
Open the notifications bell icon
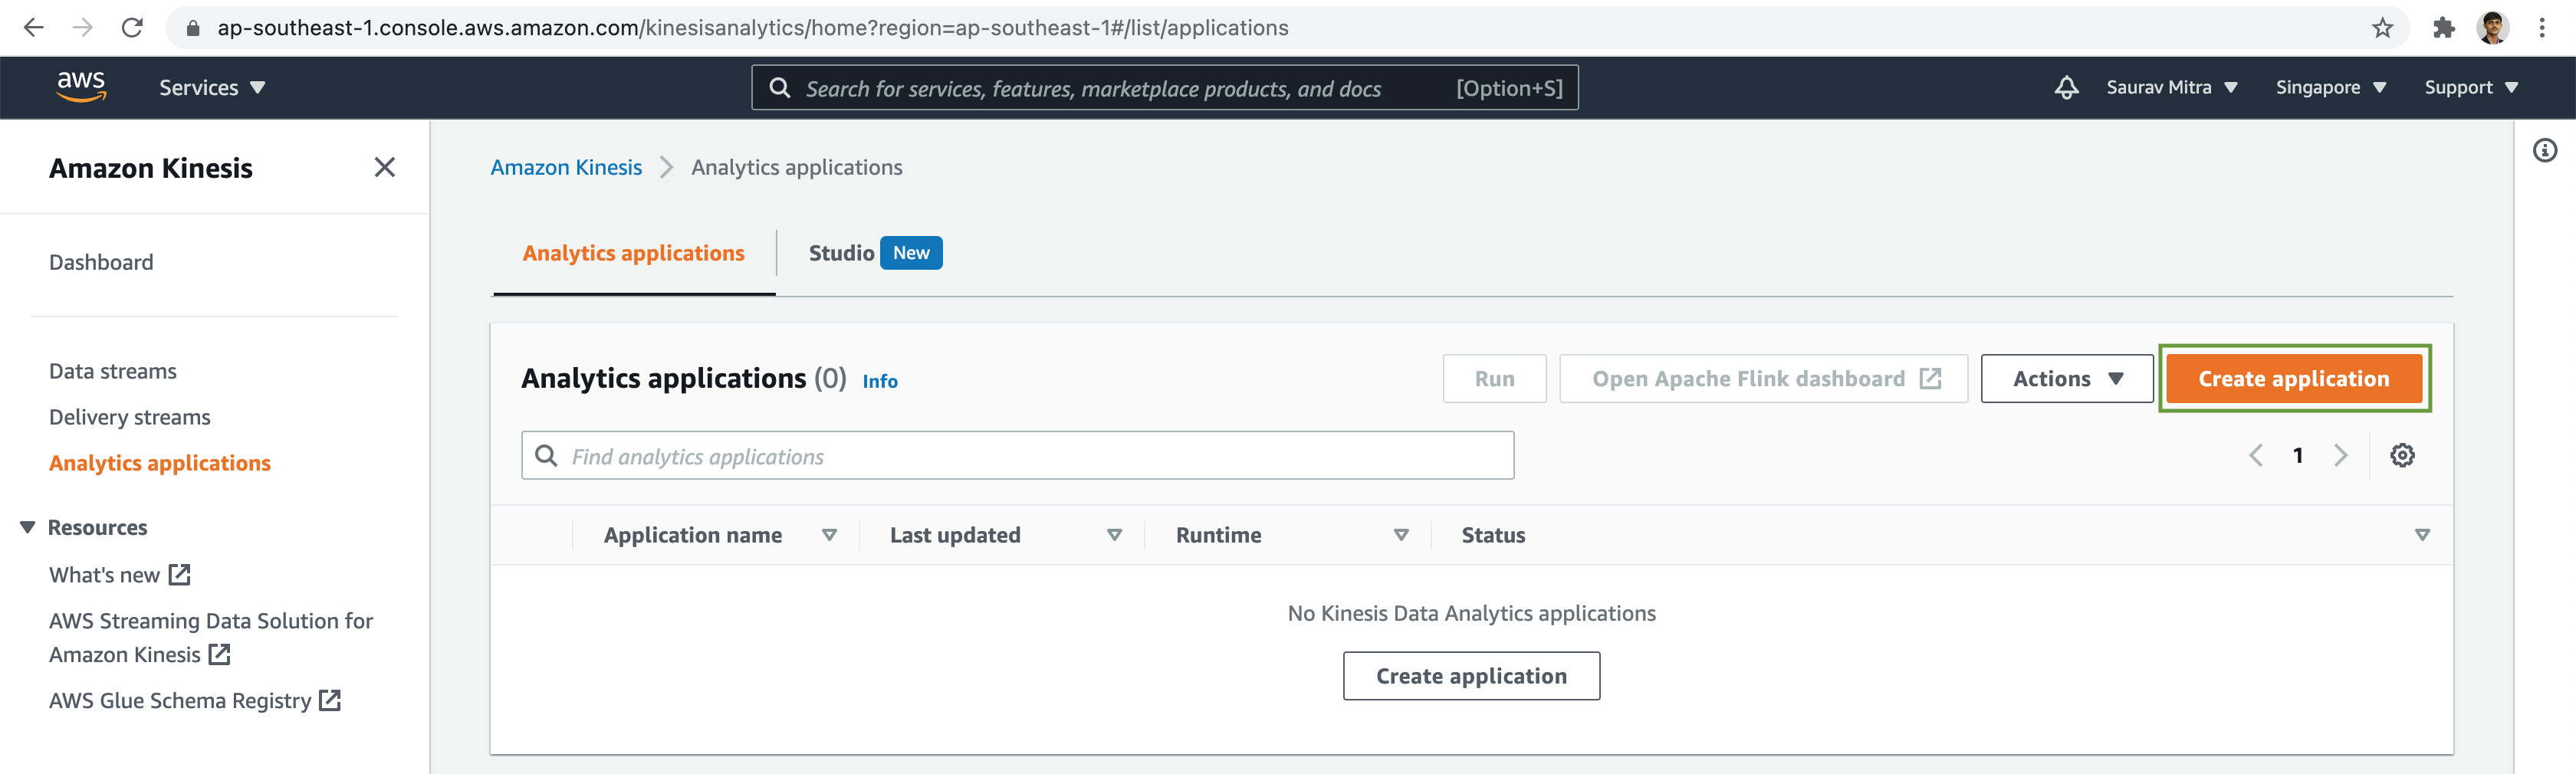tap(2066, 88)
